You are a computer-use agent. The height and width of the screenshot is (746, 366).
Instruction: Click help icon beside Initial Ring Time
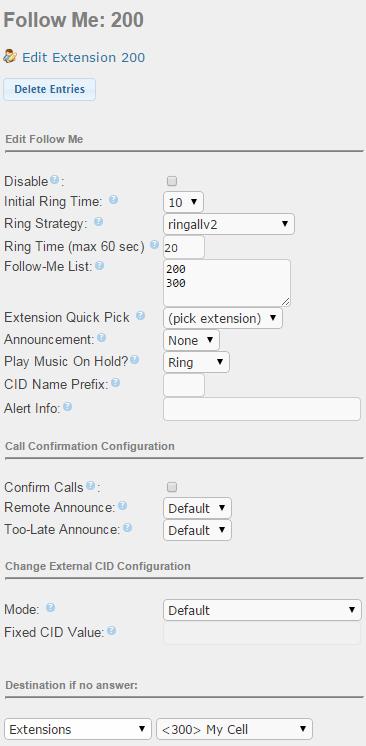point(113,200)
